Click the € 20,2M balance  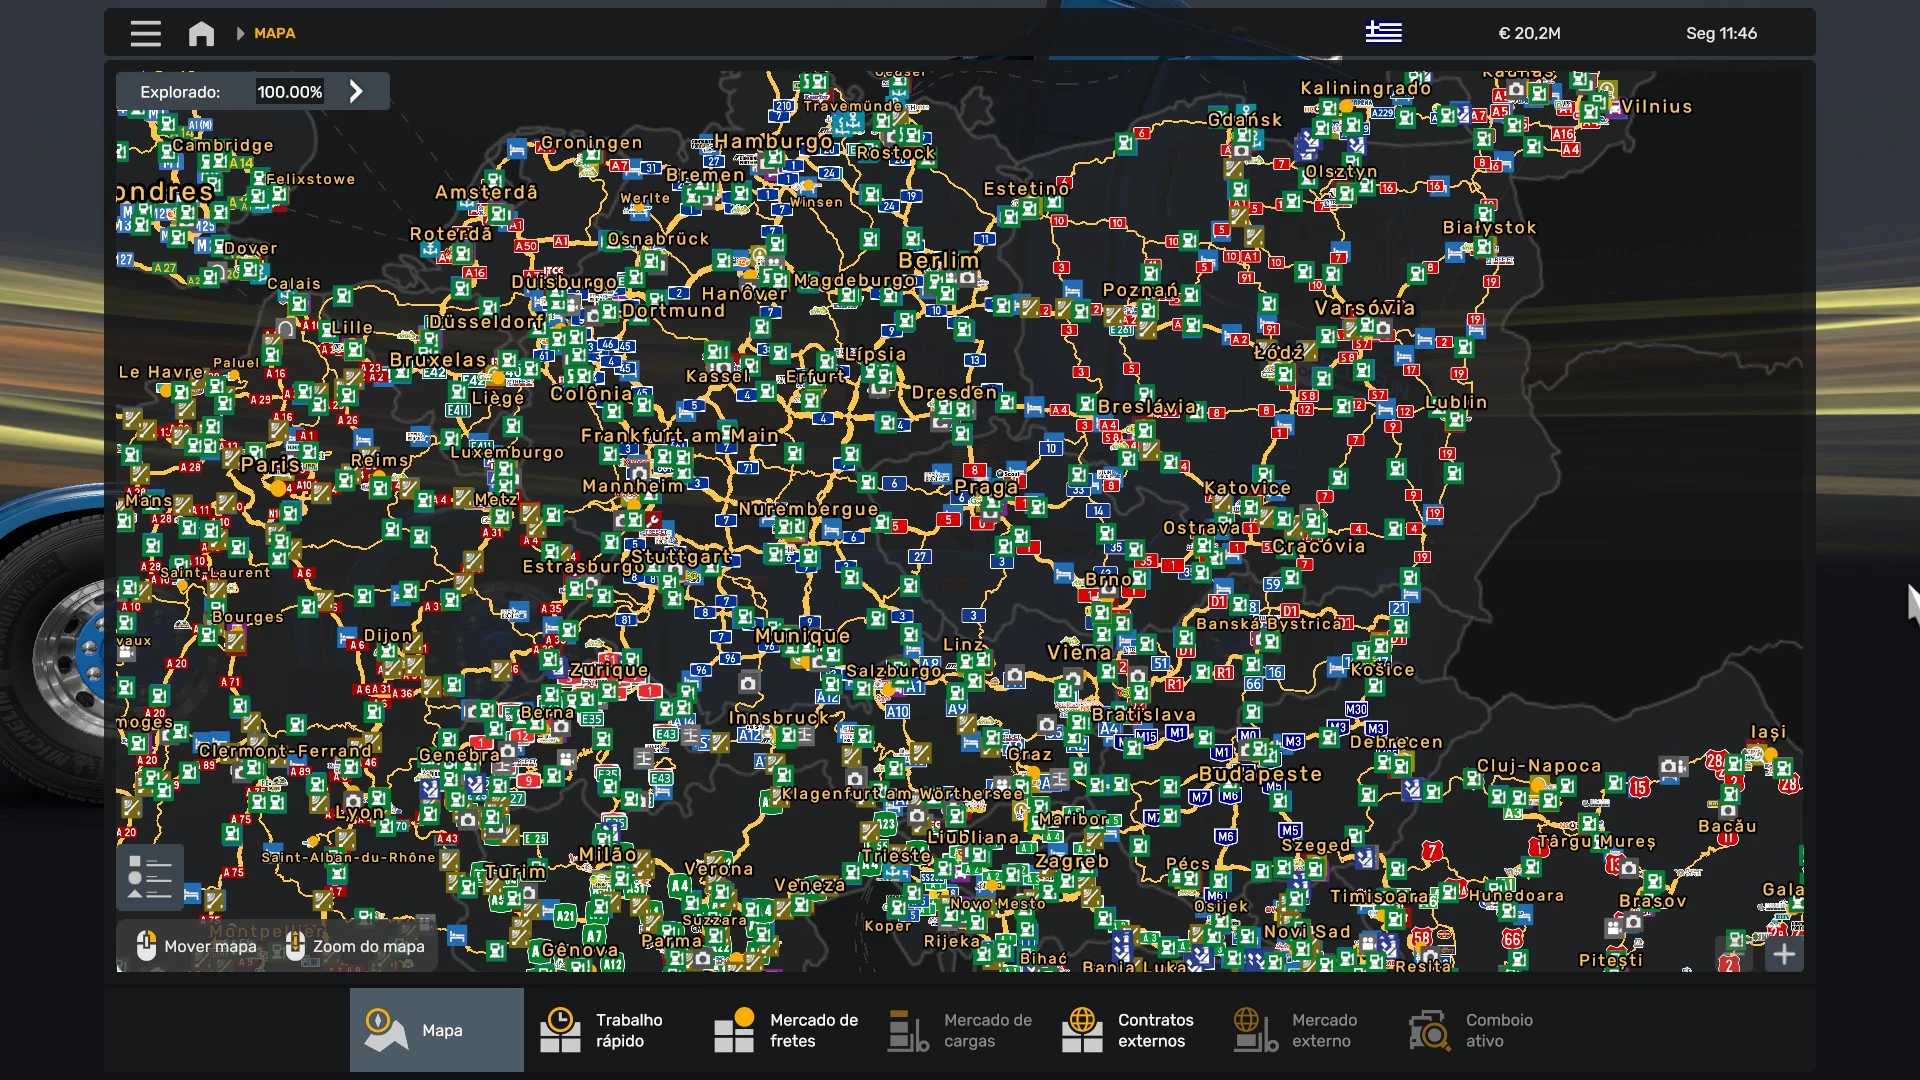pyautogui.click(x=1529, y=34)
